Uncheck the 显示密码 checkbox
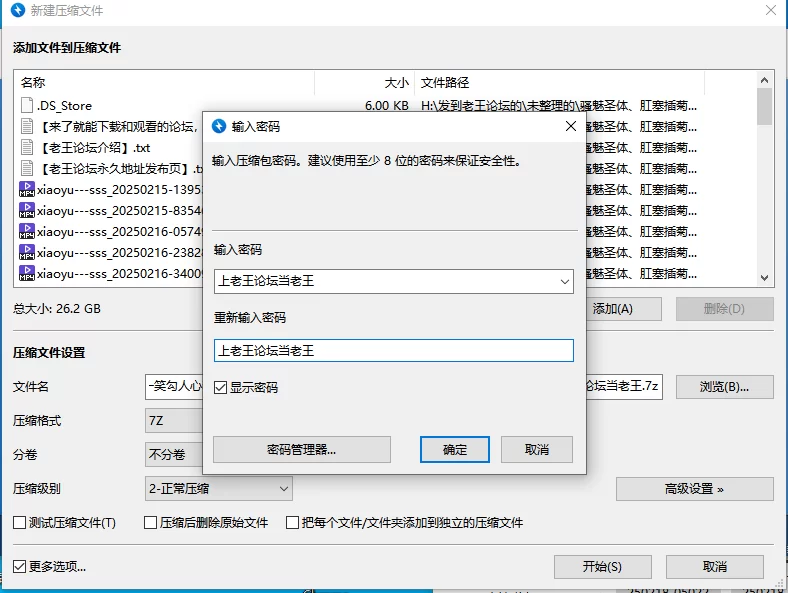The width and height of the screenshot is (788, 593). [x=221, y=387]
